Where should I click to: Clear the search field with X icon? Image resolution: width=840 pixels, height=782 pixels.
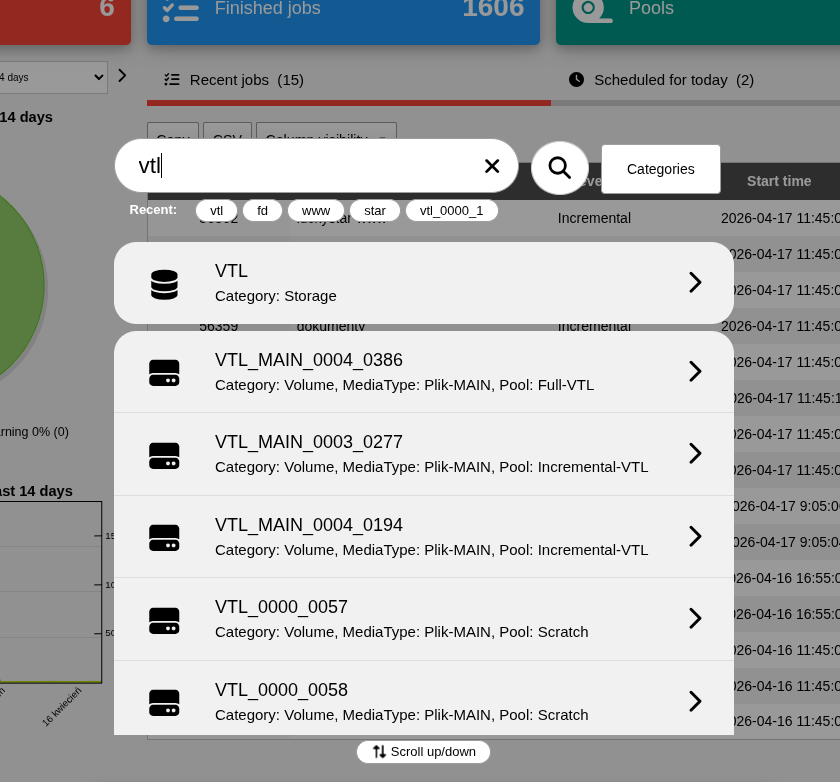point(492,166)
